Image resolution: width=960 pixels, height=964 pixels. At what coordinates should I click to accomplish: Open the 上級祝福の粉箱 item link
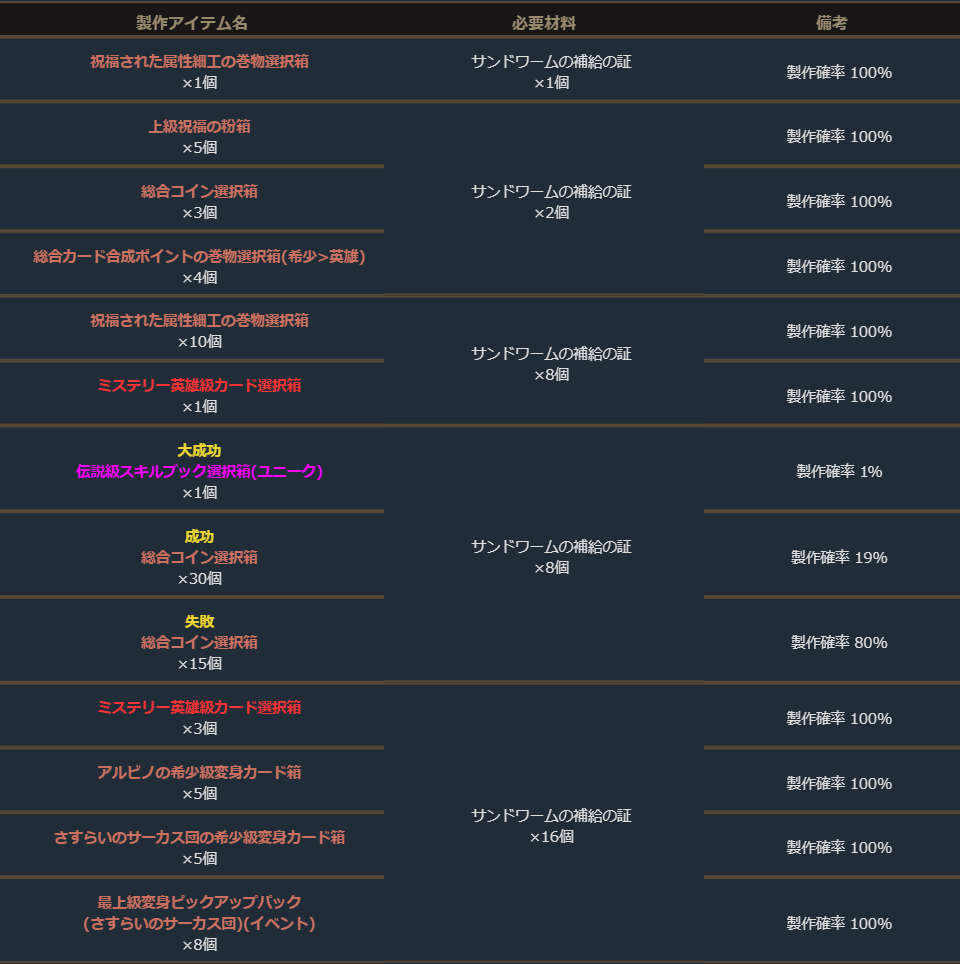pyautogui.click(x=199, y=126)
